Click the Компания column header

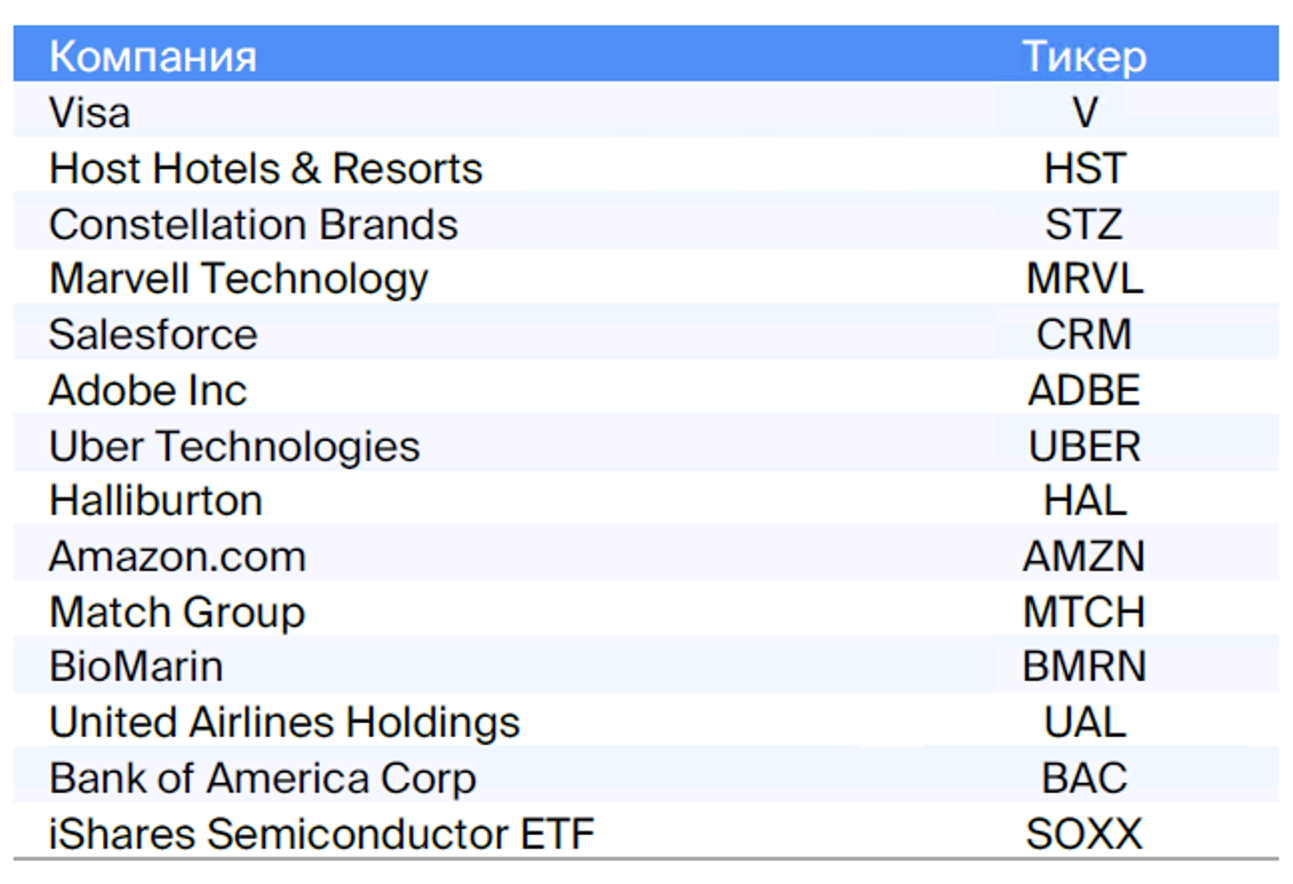point(152,57)
